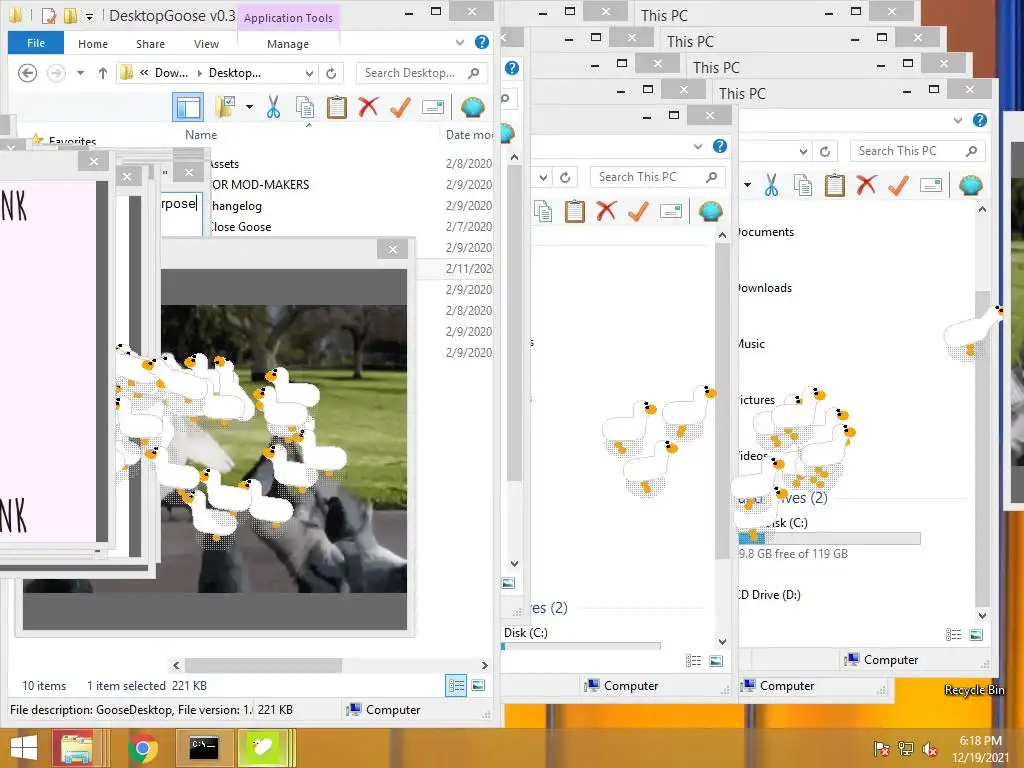The height and width of the screenshot is (768, 1024).
Task: Switch to details view in front This PC window
Action: point(953,634)
